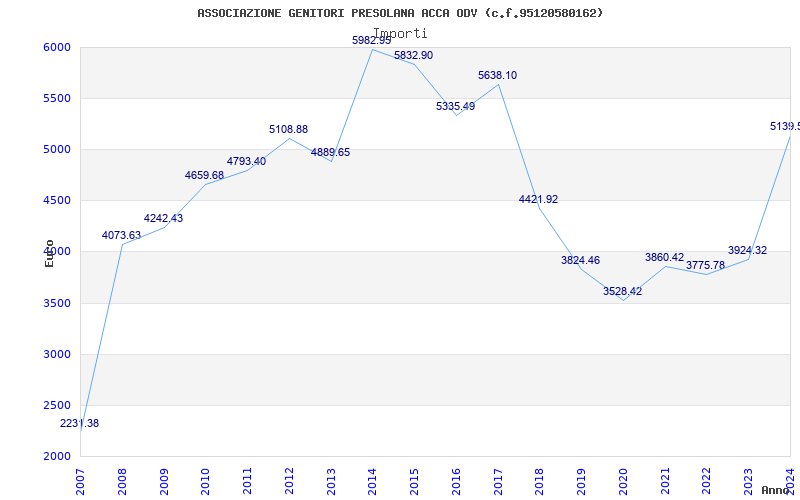800x500 pixels.
Task: Select the 5335.49 data label for 2016
Action: point(456,106)
